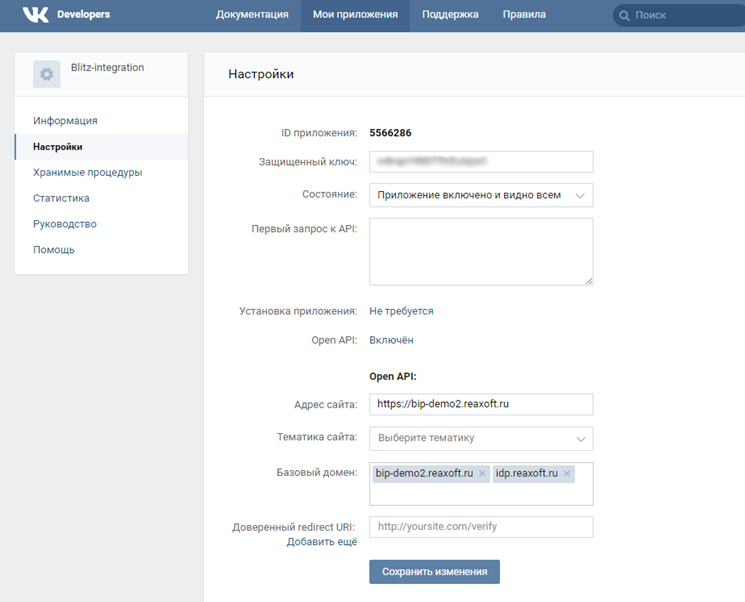Open the Правила page
745x602 pixels.
pos(525,15)
